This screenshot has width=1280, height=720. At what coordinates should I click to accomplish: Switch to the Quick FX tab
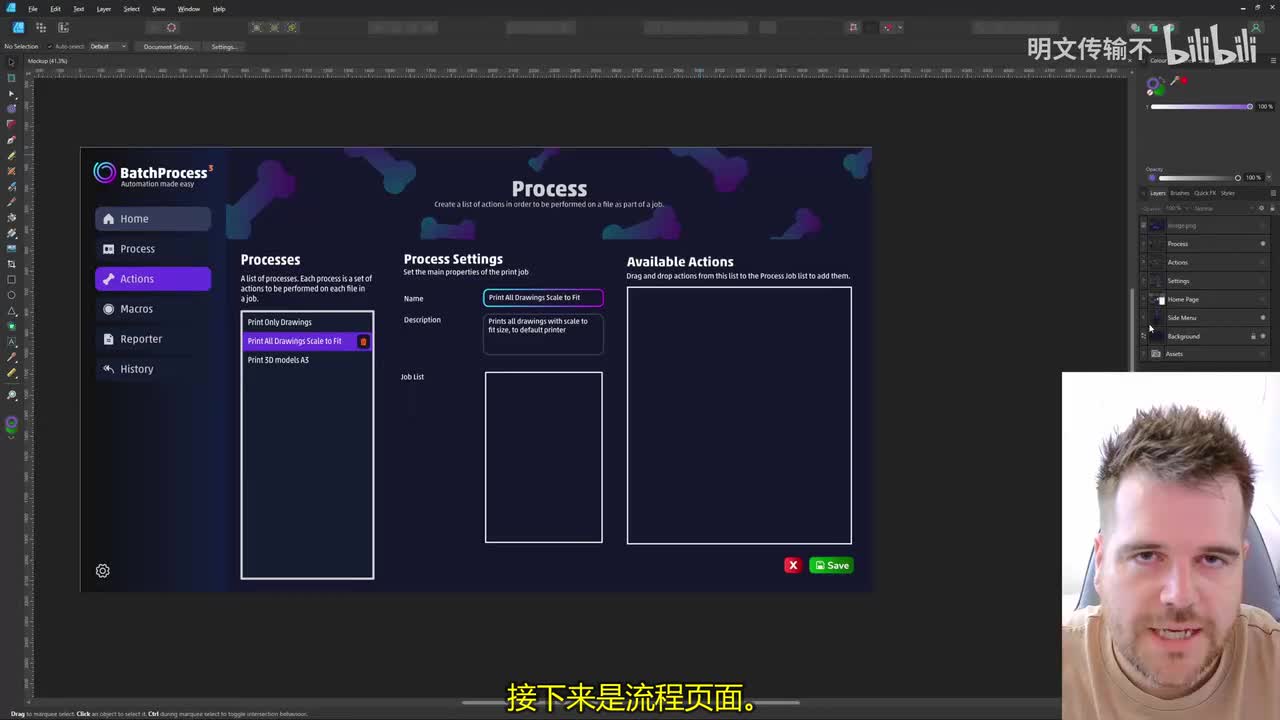(1205, 193)
